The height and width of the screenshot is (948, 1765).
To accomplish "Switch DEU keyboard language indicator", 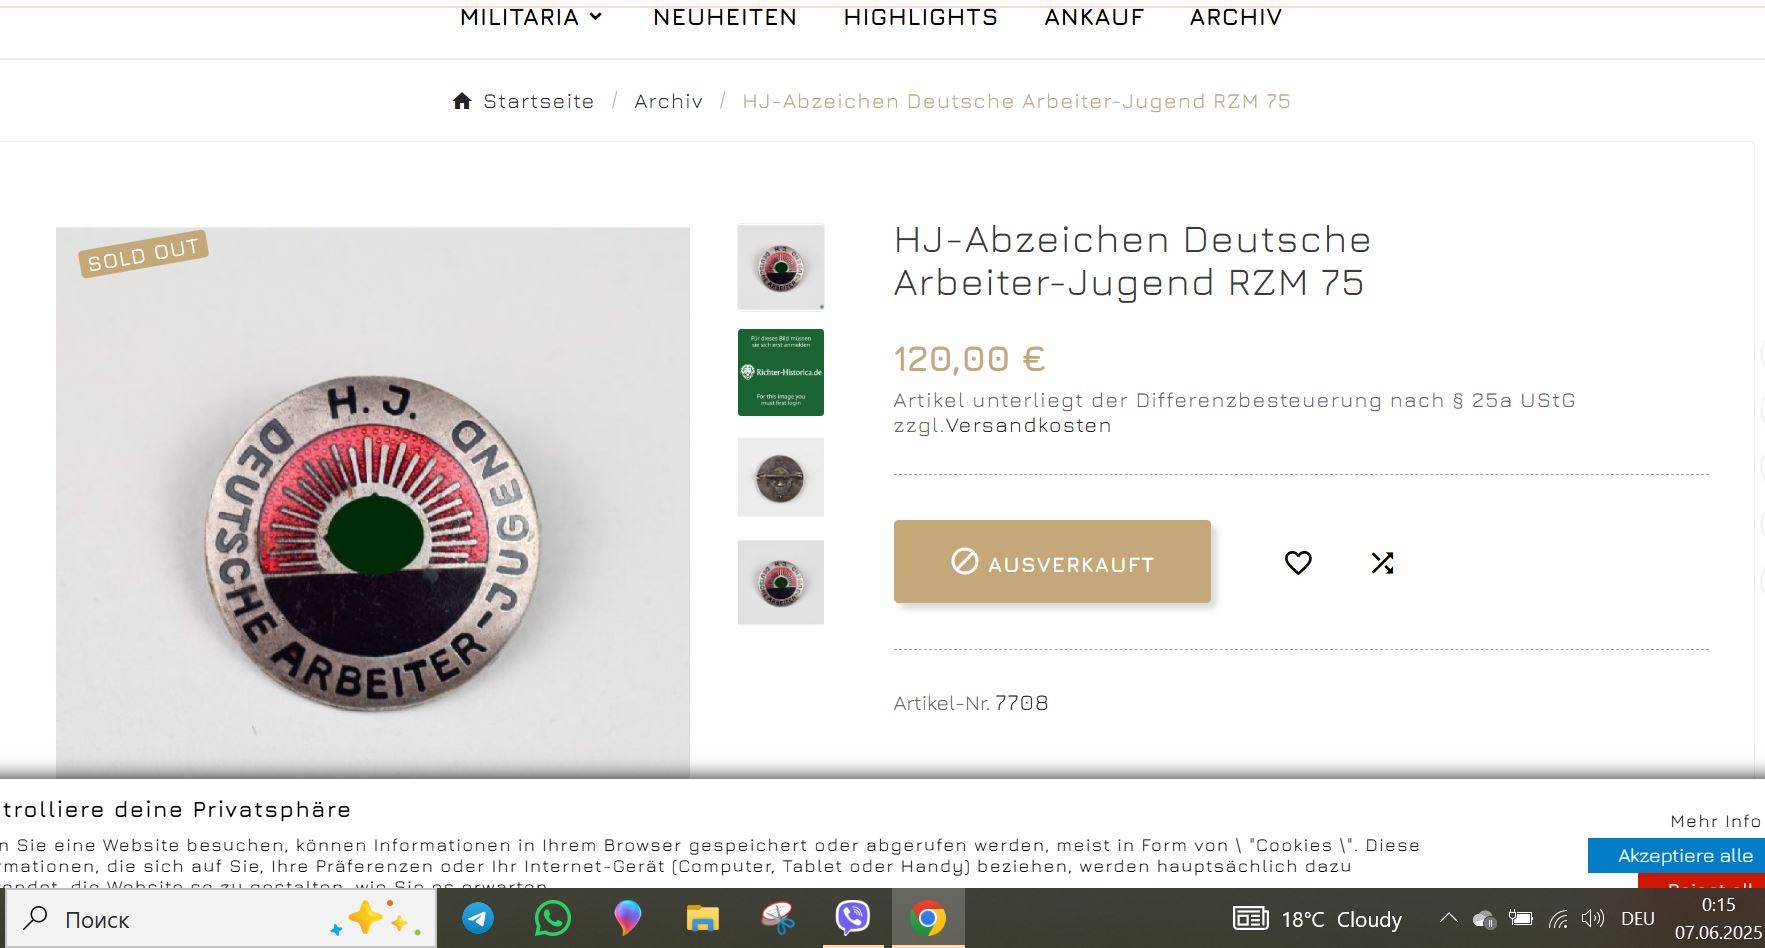I will click(x=1638, y=918).
